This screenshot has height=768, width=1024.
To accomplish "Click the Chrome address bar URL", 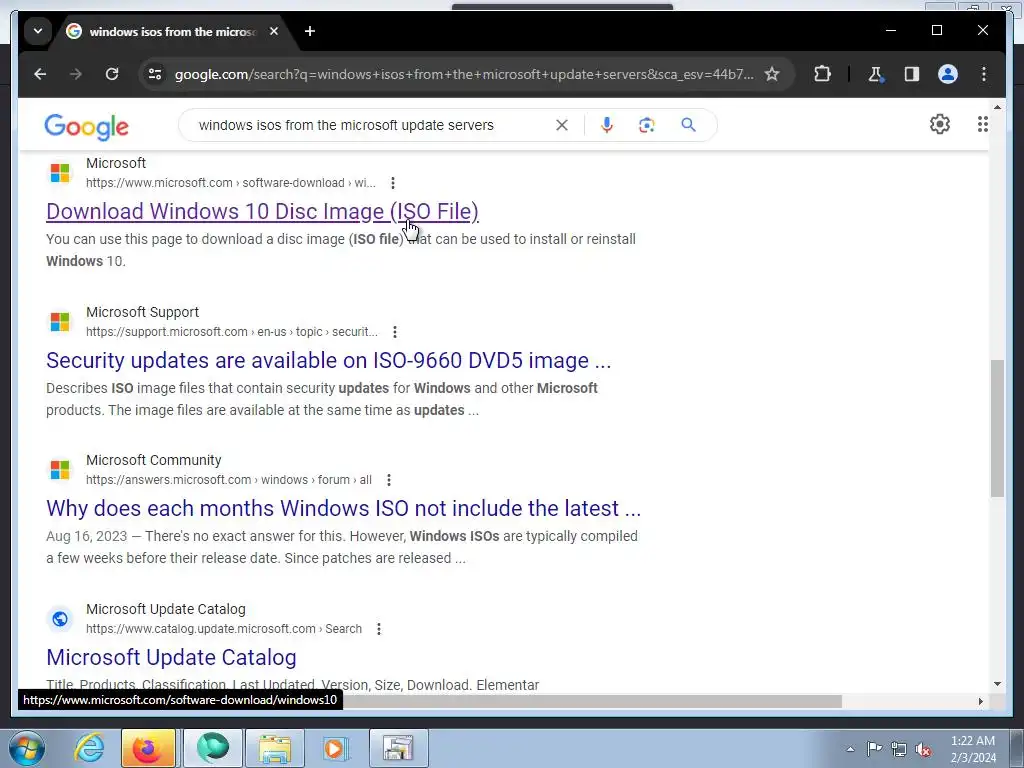I will click(464, 74).
